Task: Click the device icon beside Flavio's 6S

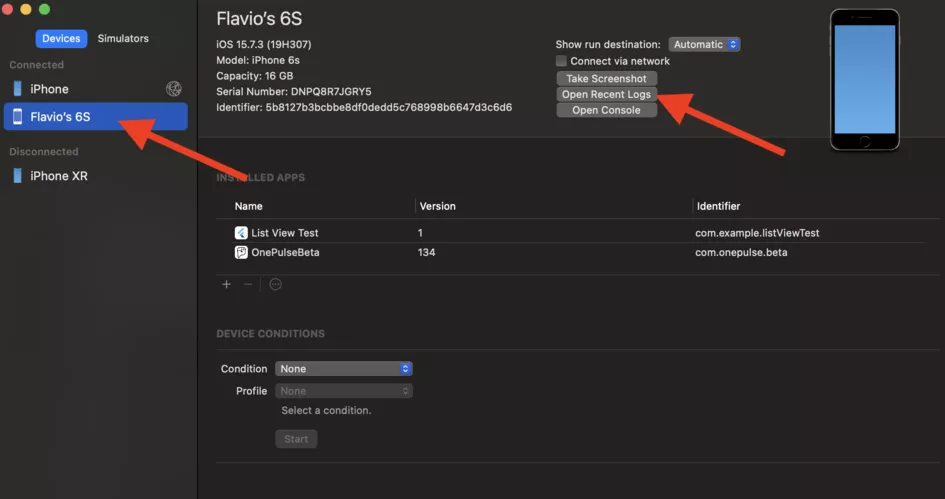Action: click(17, 116)
